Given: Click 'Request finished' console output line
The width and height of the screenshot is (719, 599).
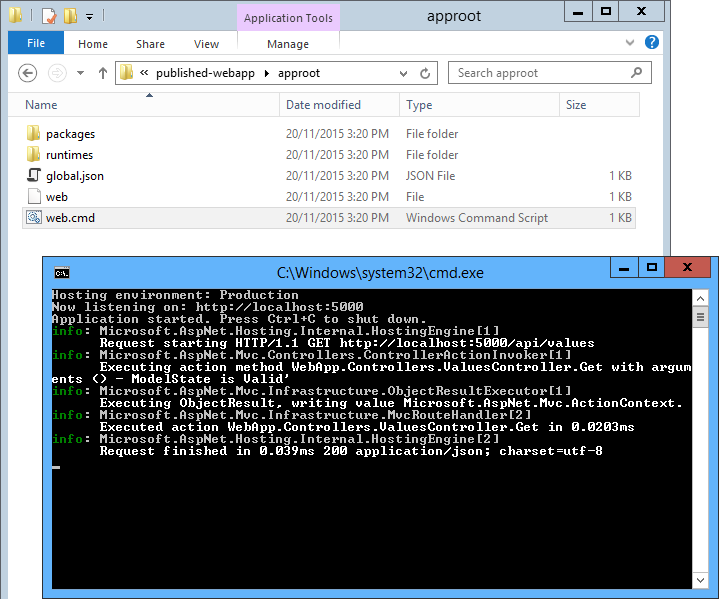Looking at the screenshot, I should 351,451.
